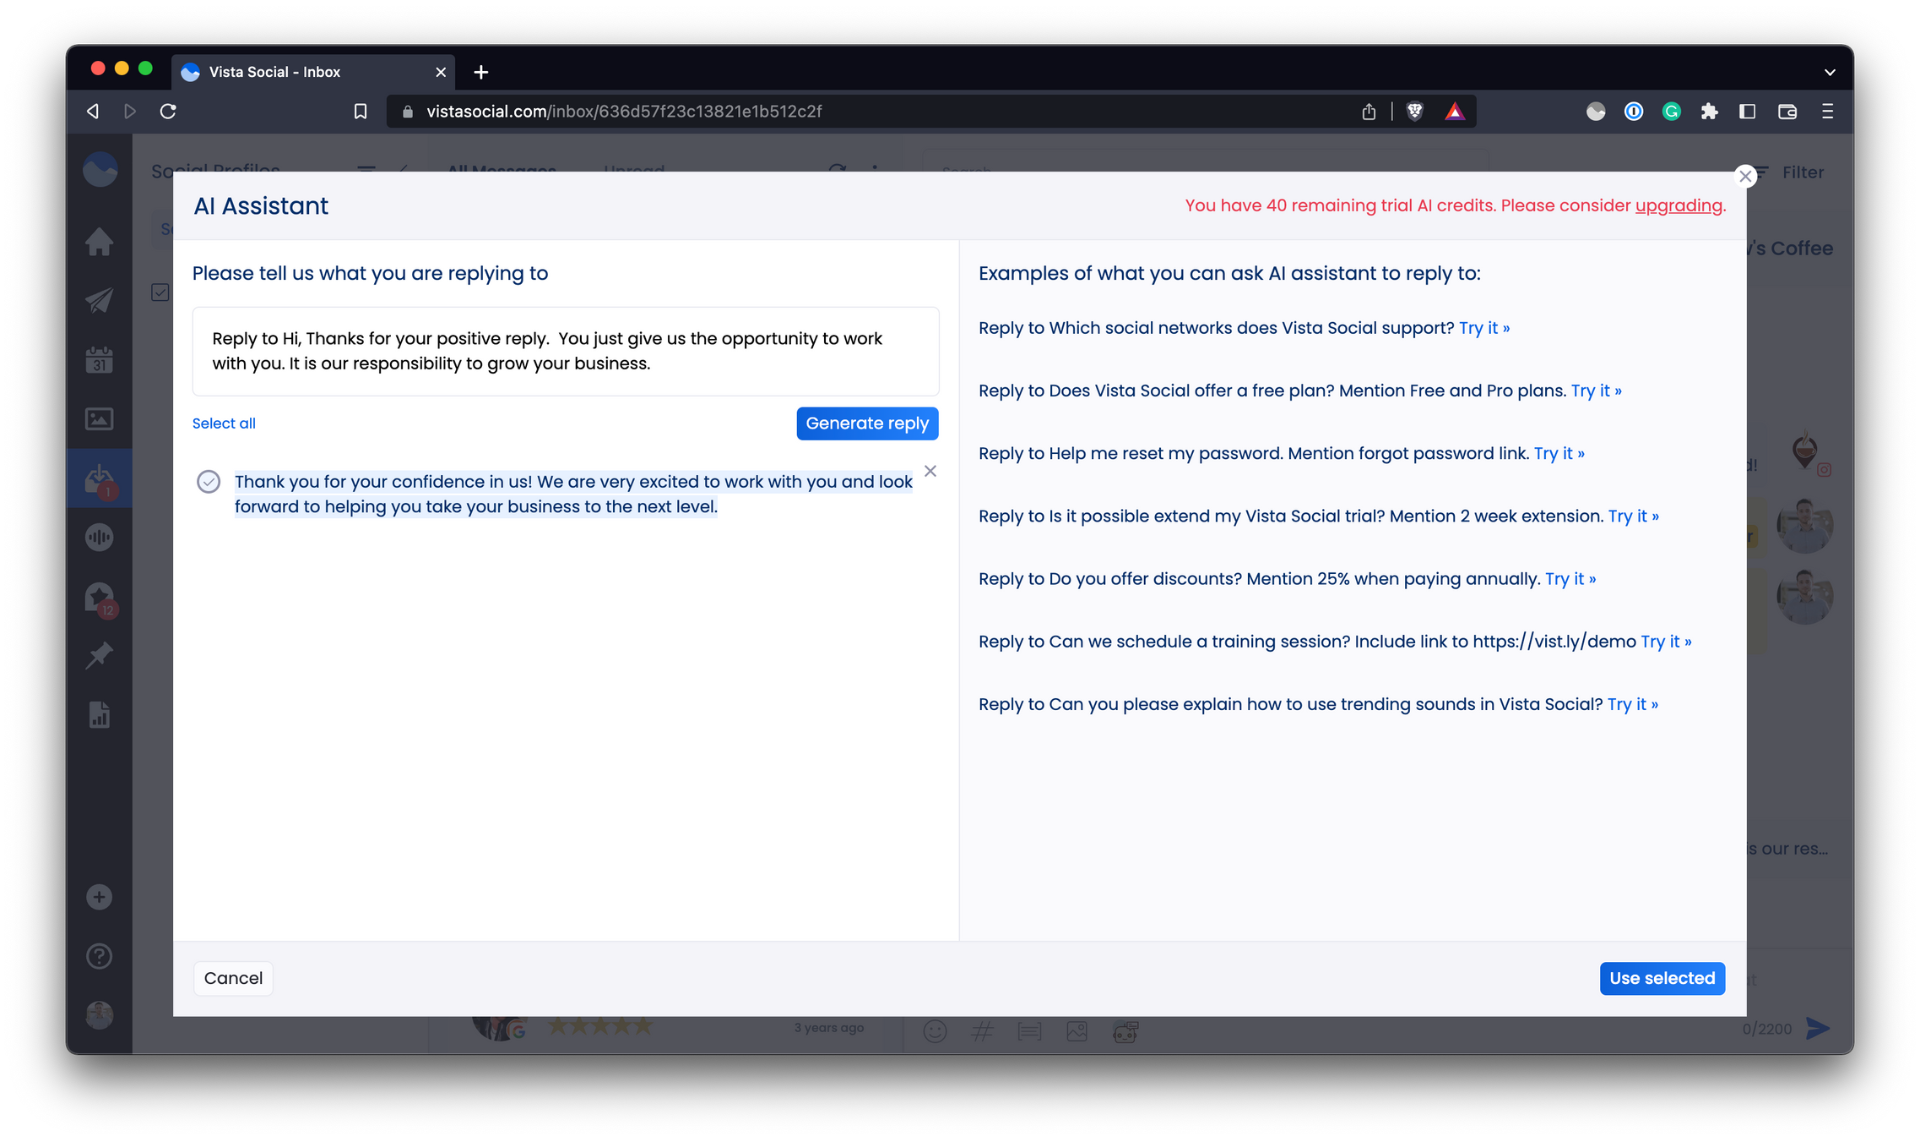Viewport: 1920px width, 1134px height.
Task: Open Brave Shields lion icon
Action: click(x=1414, y=111)
